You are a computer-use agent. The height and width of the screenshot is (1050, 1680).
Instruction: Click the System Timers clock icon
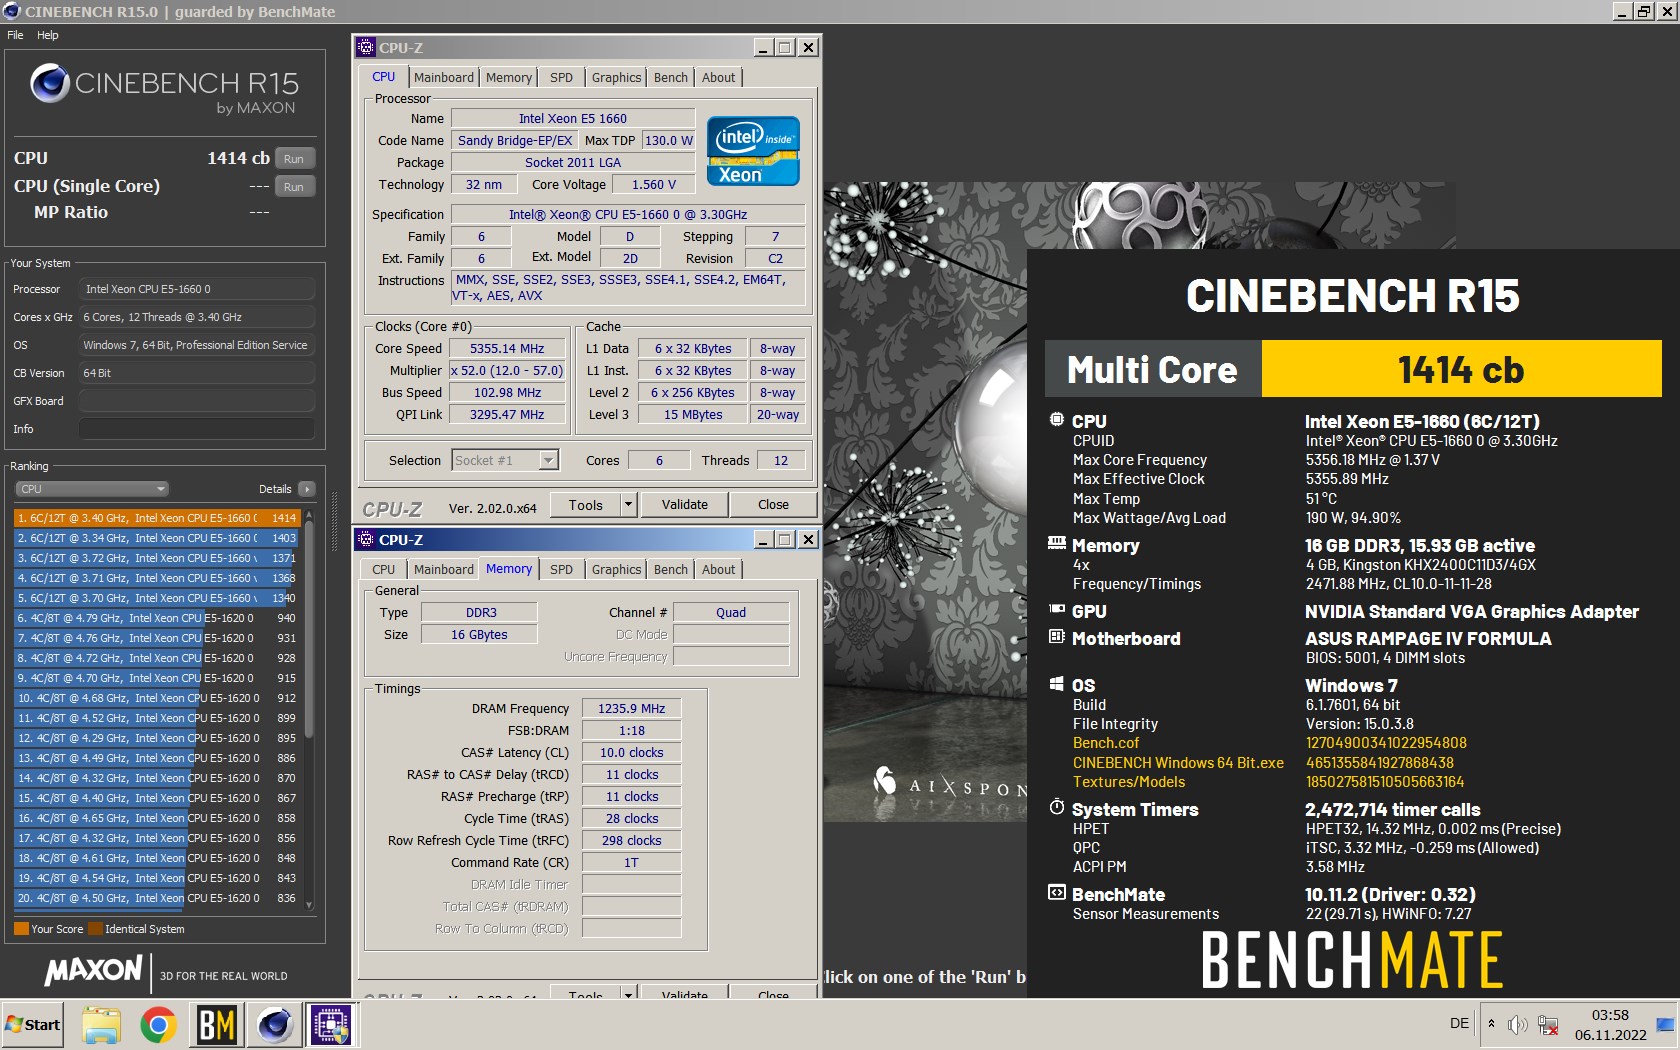coord(1056,807)
